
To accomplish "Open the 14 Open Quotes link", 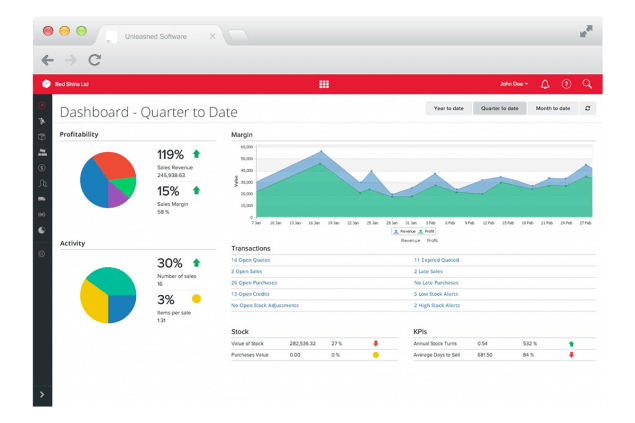I will pos(249,259).
